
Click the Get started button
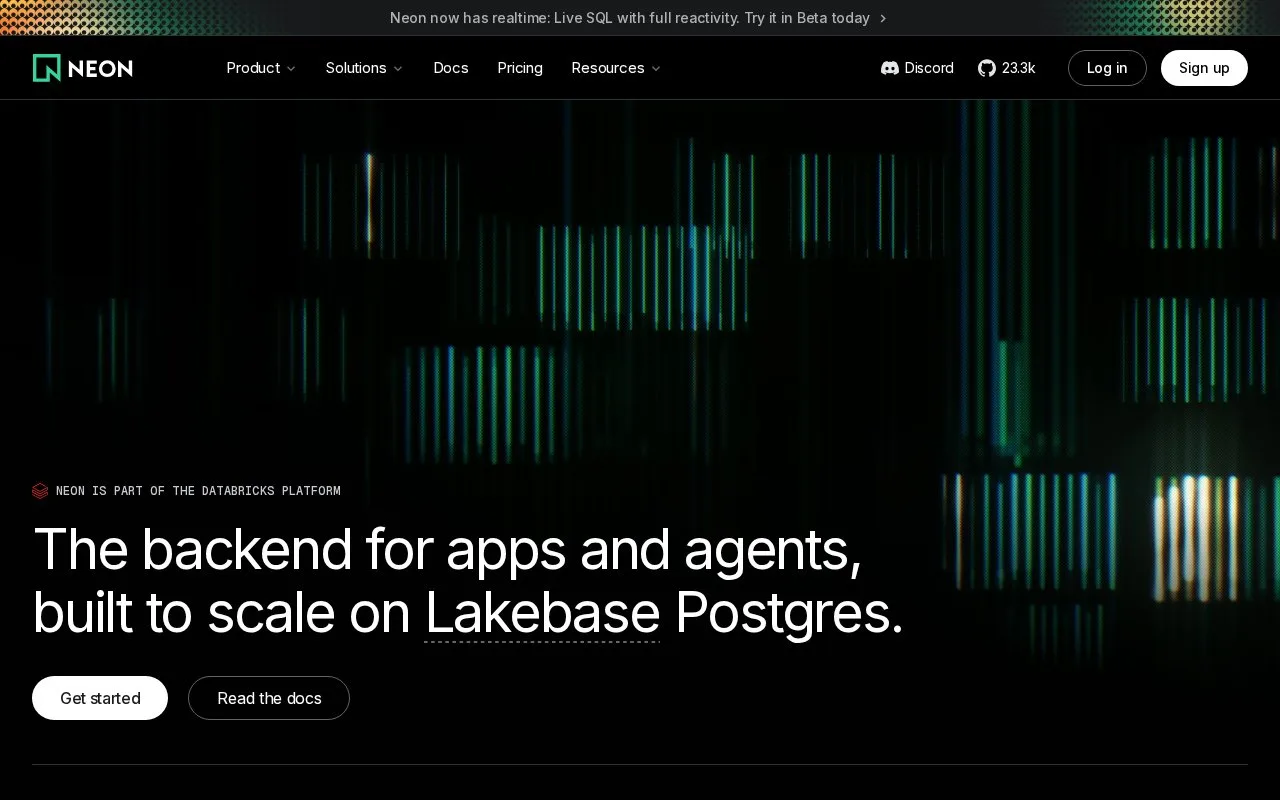(x=100, y=698)
